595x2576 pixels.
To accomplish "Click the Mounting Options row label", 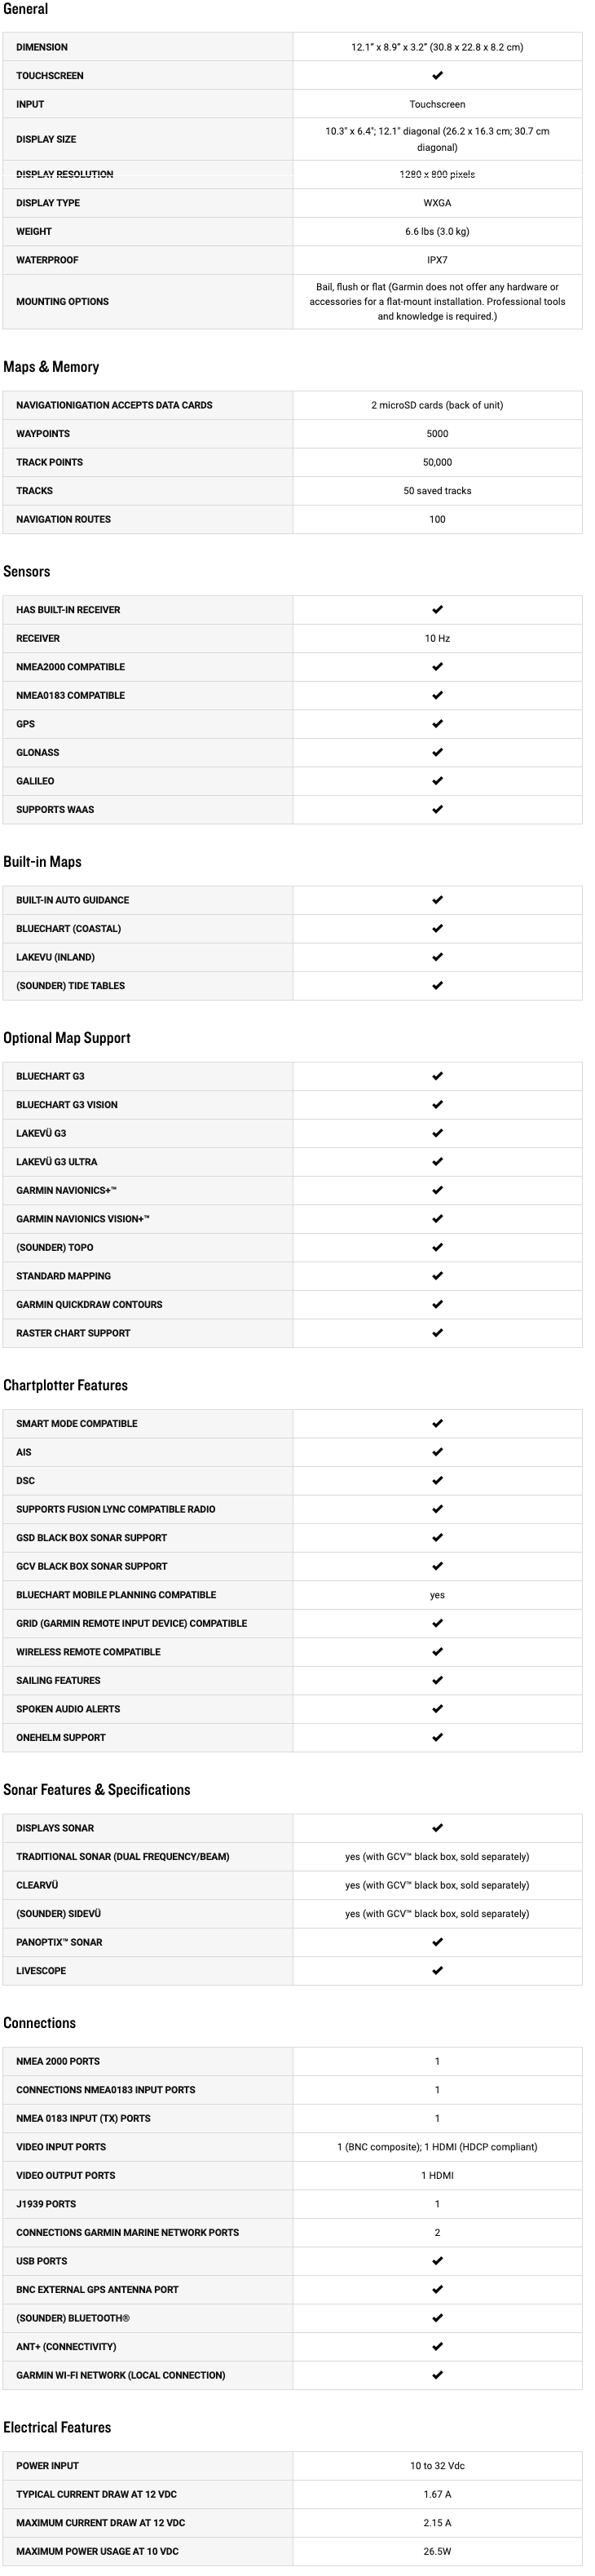I will coord(62,301).
